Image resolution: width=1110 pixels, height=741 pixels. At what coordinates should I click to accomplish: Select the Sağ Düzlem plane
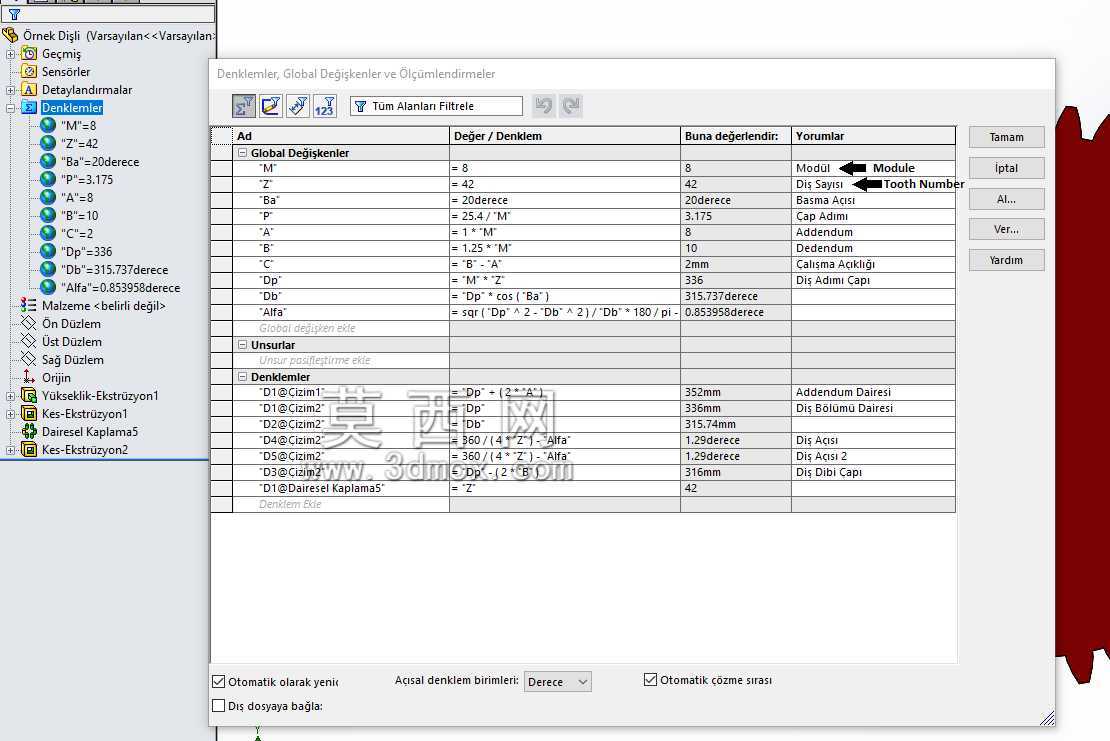tap(72, 360)
